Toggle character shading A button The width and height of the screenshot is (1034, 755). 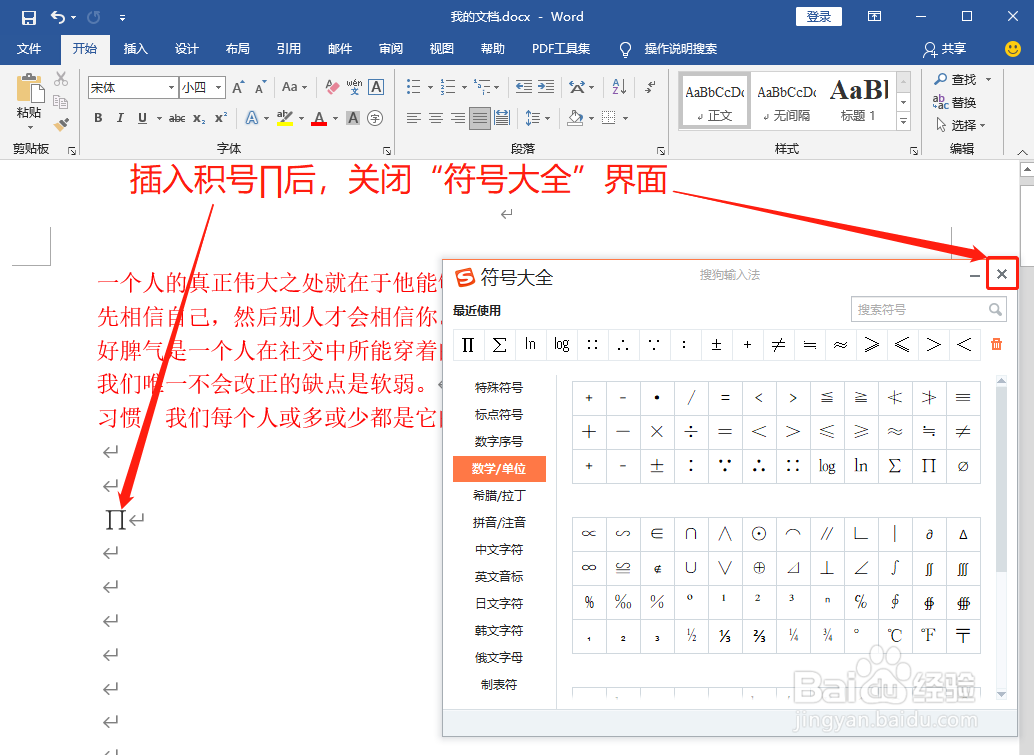click(x=353, y=118)
